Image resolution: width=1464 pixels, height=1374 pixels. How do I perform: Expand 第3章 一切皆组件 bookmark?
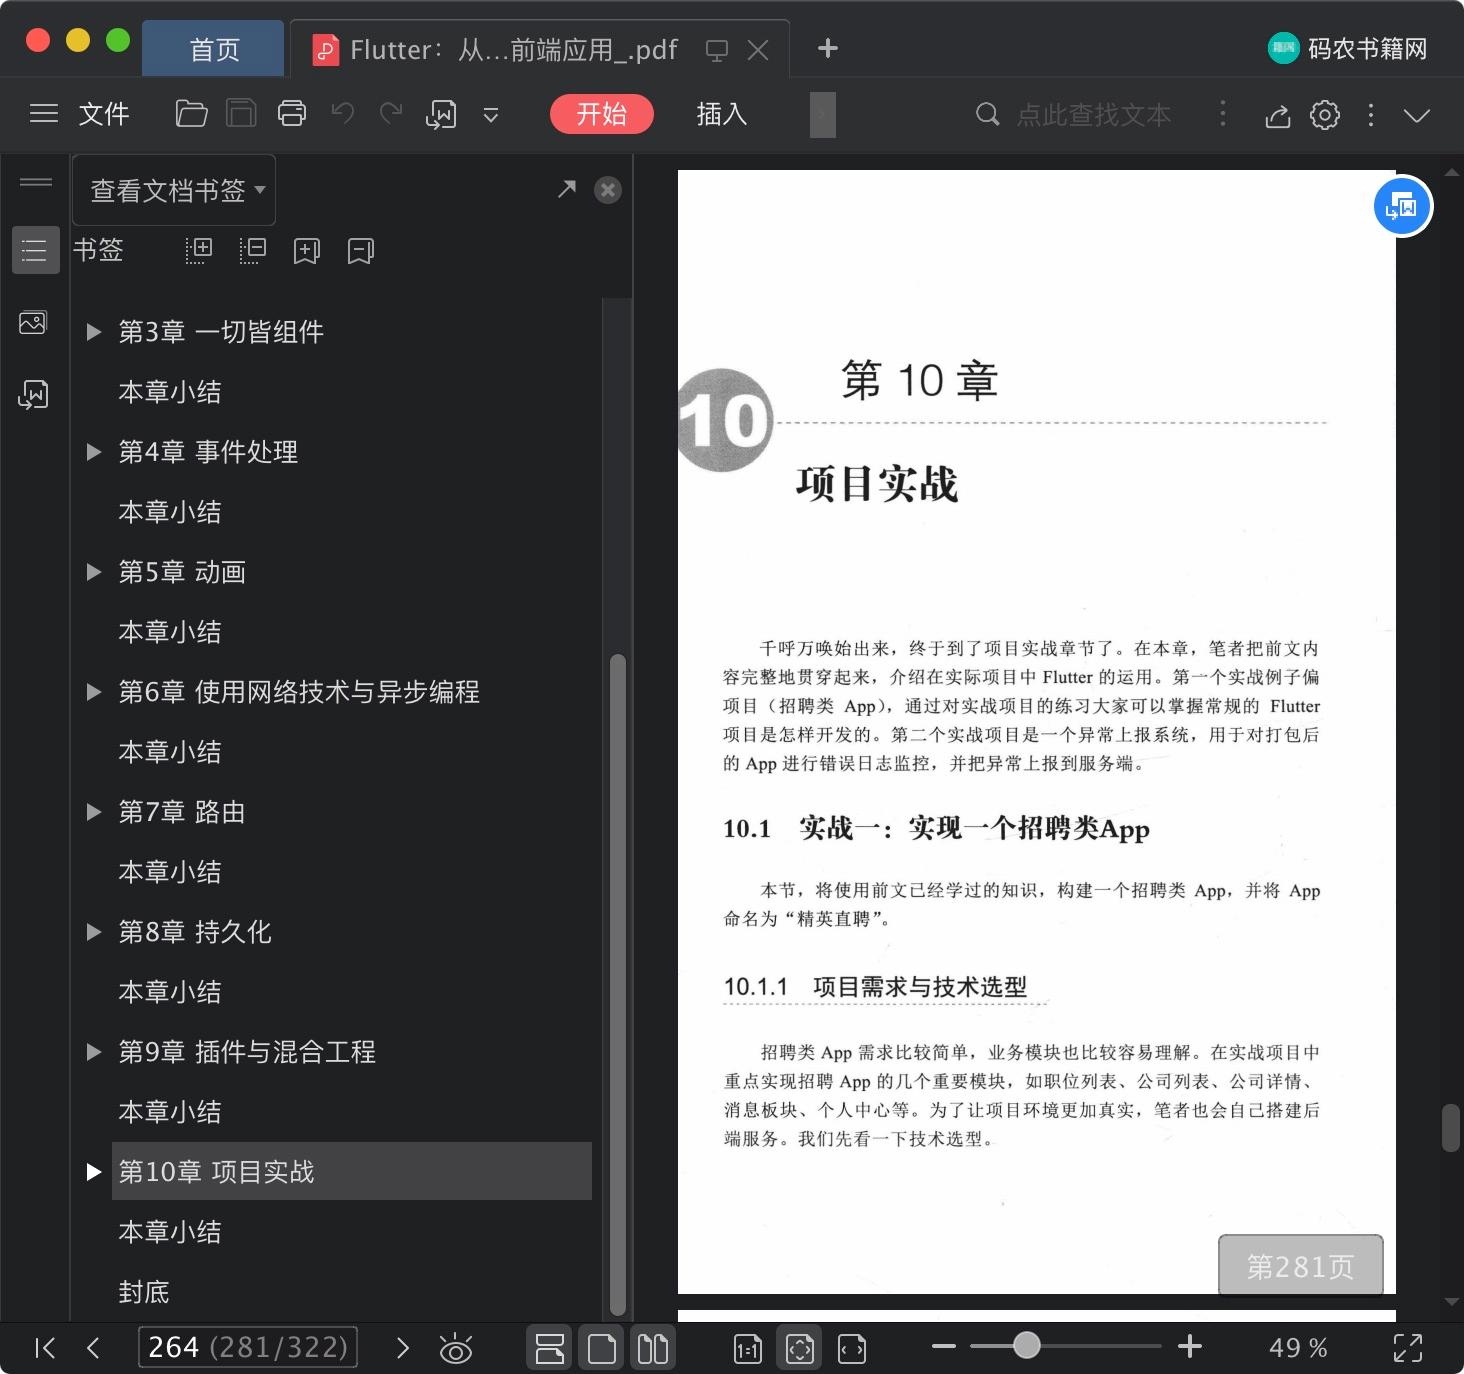point(94,332)
